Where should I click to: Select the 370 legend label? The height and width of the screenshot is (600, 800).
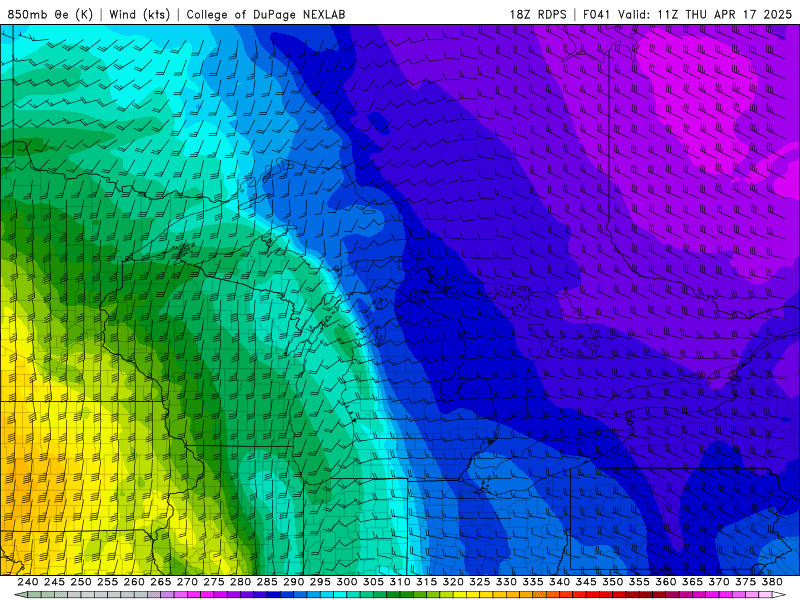click(719, 582)
